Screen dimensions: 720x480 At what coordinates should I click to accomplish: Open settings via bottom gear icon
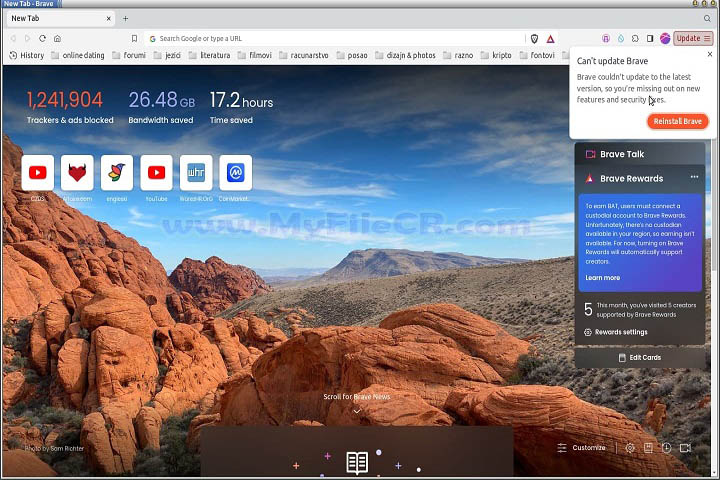coord(630,448)
